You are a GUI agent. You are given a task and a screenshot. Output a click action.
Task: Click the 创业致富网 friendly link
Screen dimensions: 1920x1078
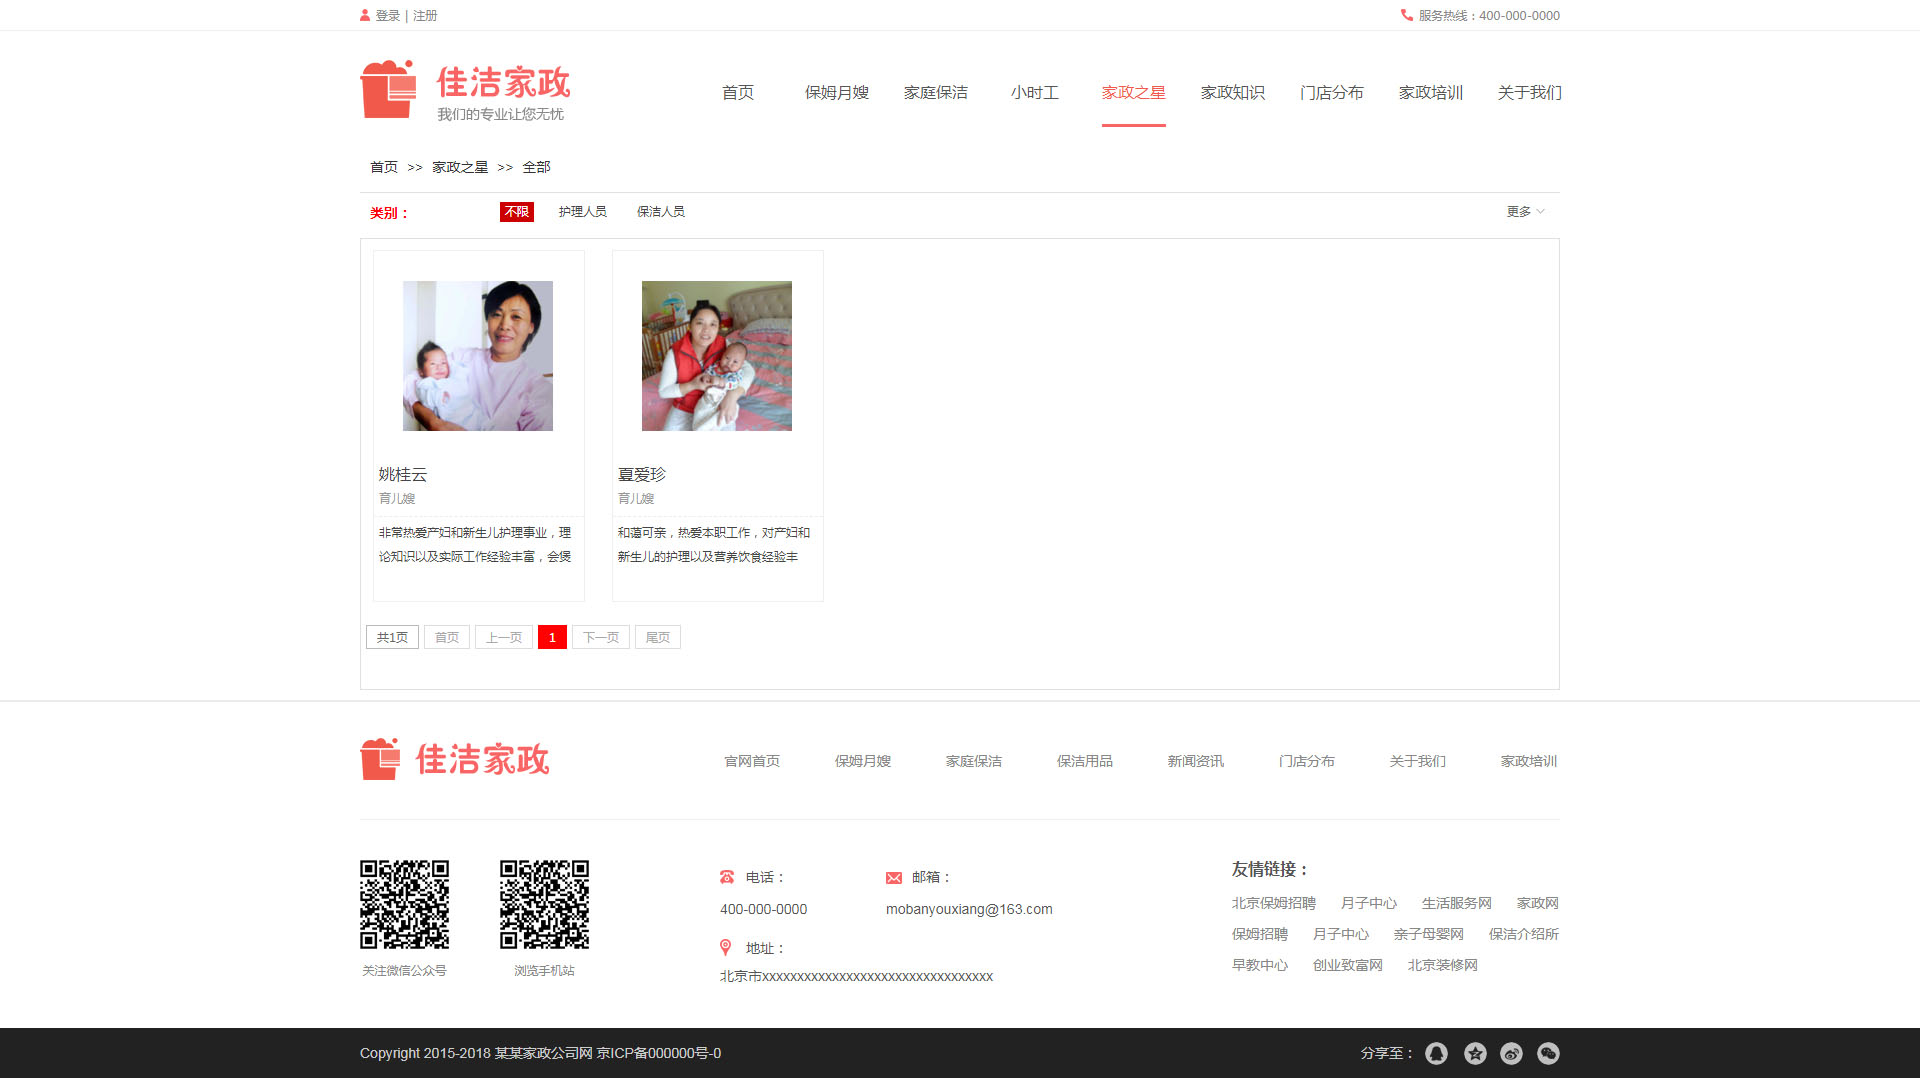(x=1348, y=965)
